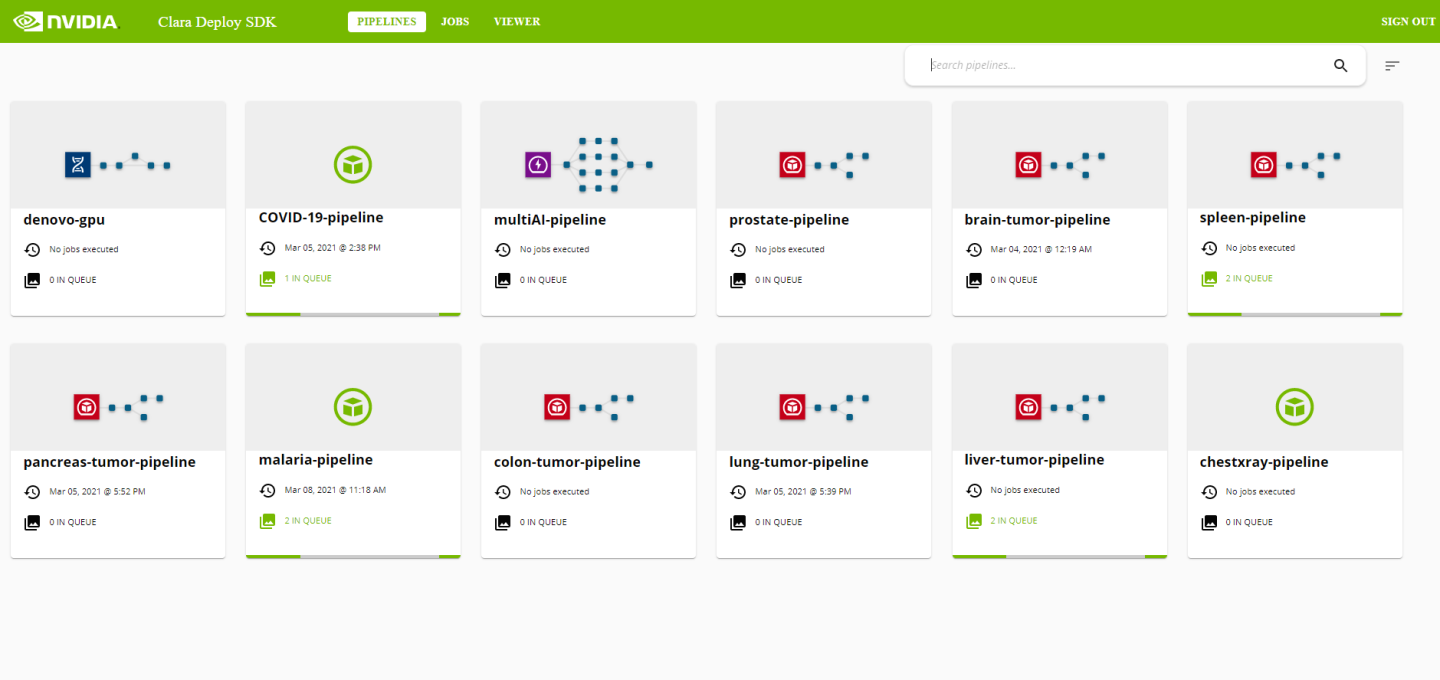
Task: Click the multiAI-pipeline purple lightning icon
Action: tap(538, 164)
